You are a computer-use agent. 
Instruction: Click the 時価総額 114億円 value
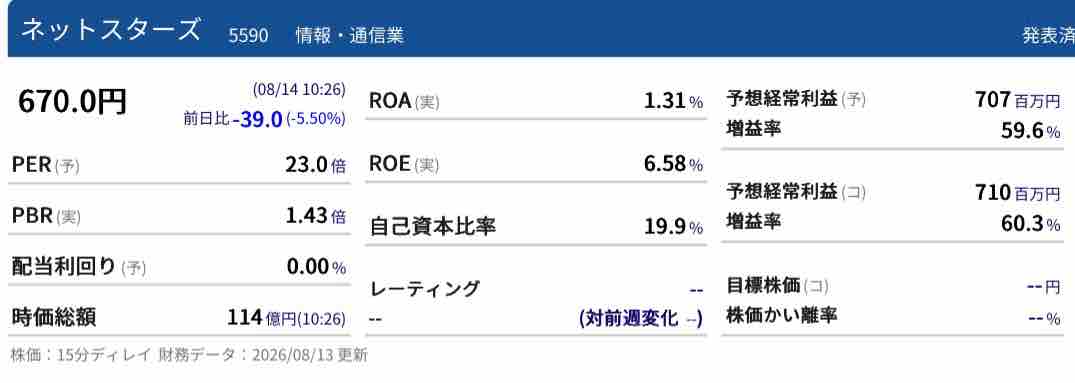(x=286, y=317)
